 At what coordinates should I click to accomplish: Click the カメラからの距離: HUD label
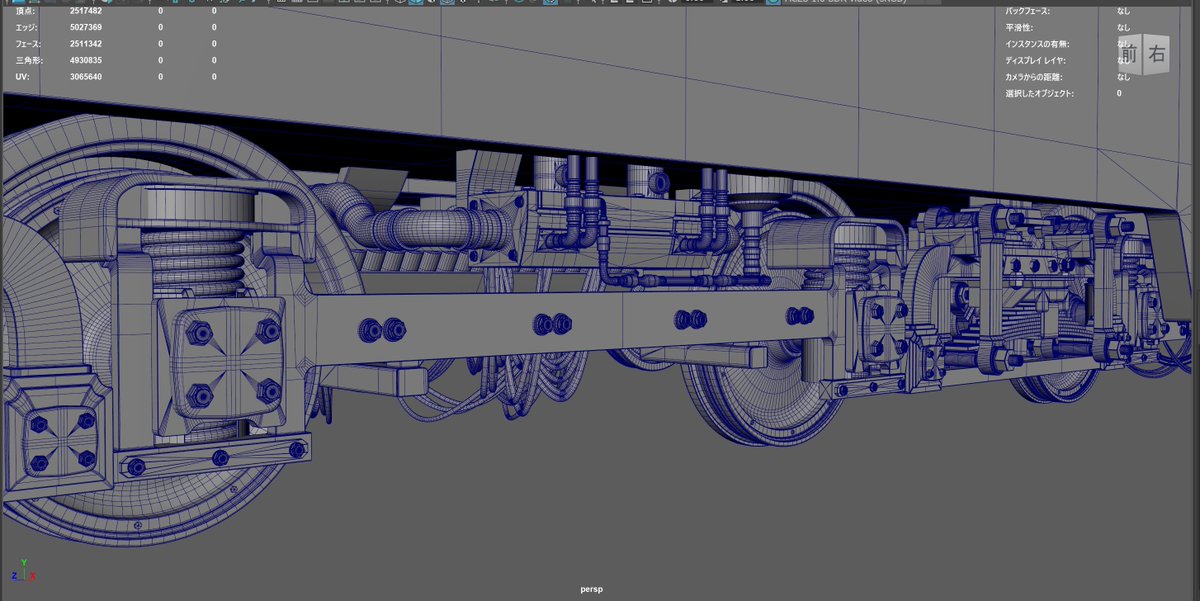1034,77
